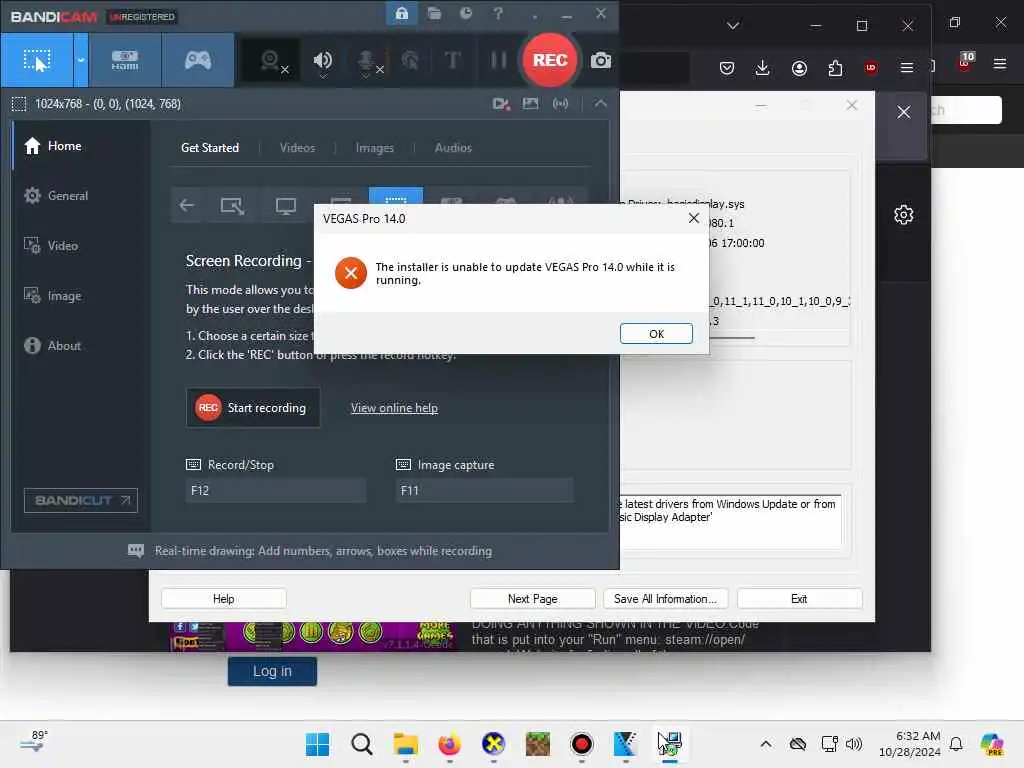Toggle mouse click effects icon in Bandicam
This screenshot has width=1024, height=768.
pos(410,61)
